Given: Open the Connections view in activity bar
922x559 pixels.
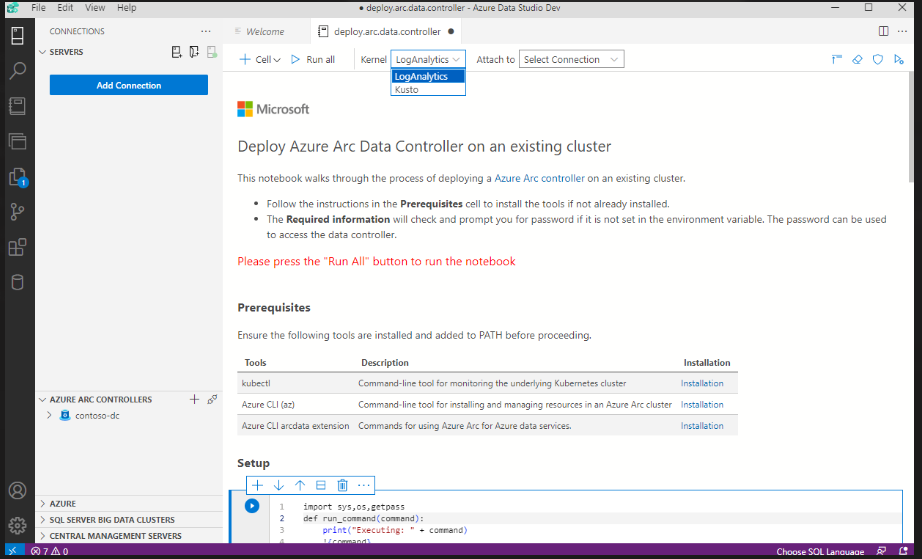Looking at the screenshot, I should coord(17,36).
